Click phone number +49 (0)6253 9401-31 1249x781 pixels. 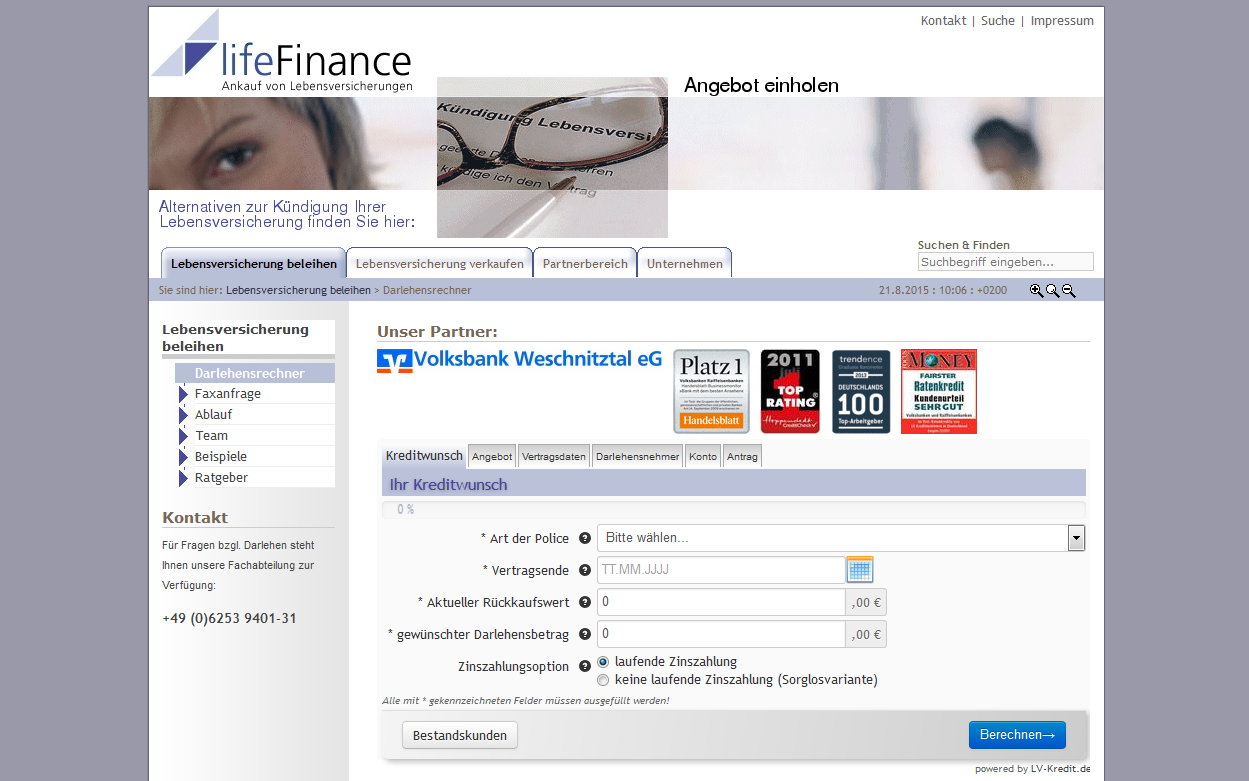(x=229, y=619)
